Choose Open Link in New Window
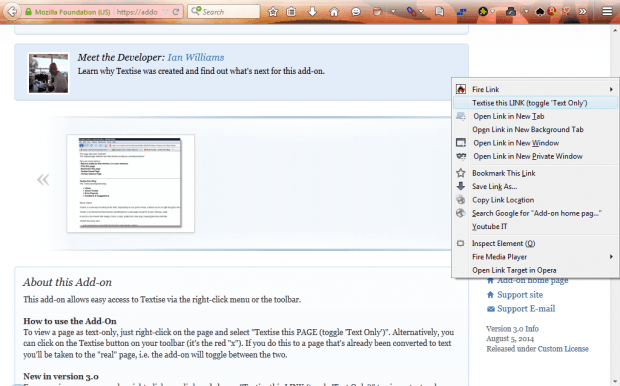The height and width of the screenshot is (386, 620). click(x=535, y=143)
